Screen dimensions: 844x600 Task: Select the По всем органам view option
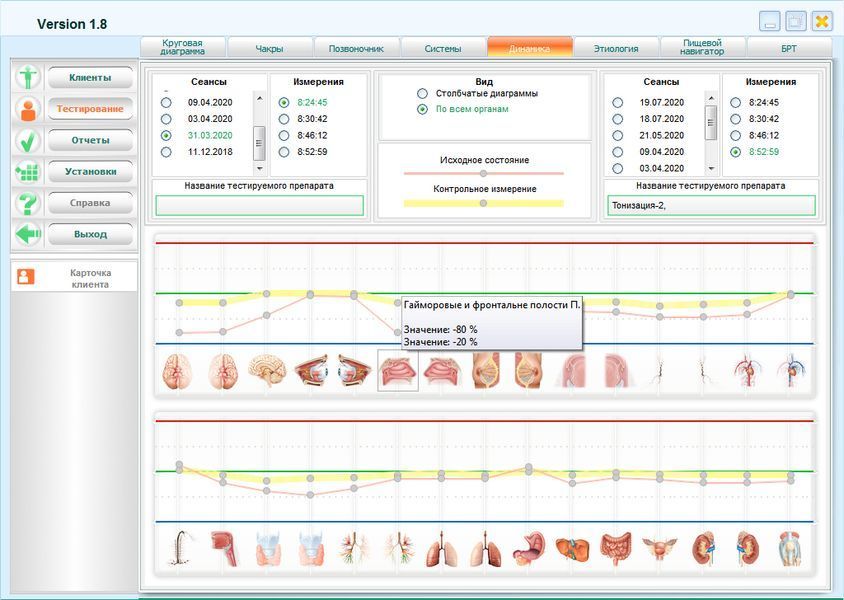[423, 109]
